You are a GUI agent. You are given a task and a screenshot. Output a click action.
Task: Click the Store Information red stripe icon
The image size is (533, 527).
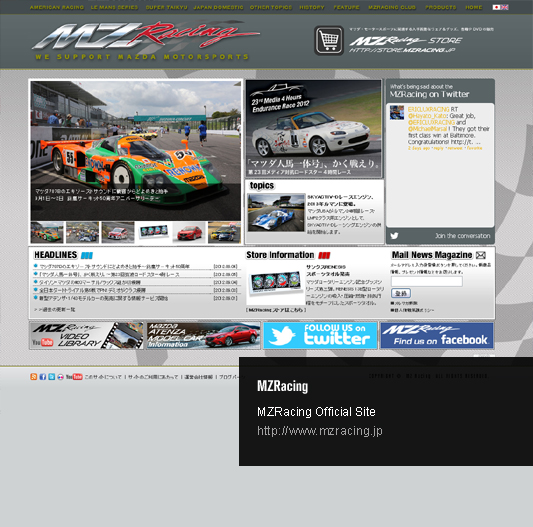(324, 255)
